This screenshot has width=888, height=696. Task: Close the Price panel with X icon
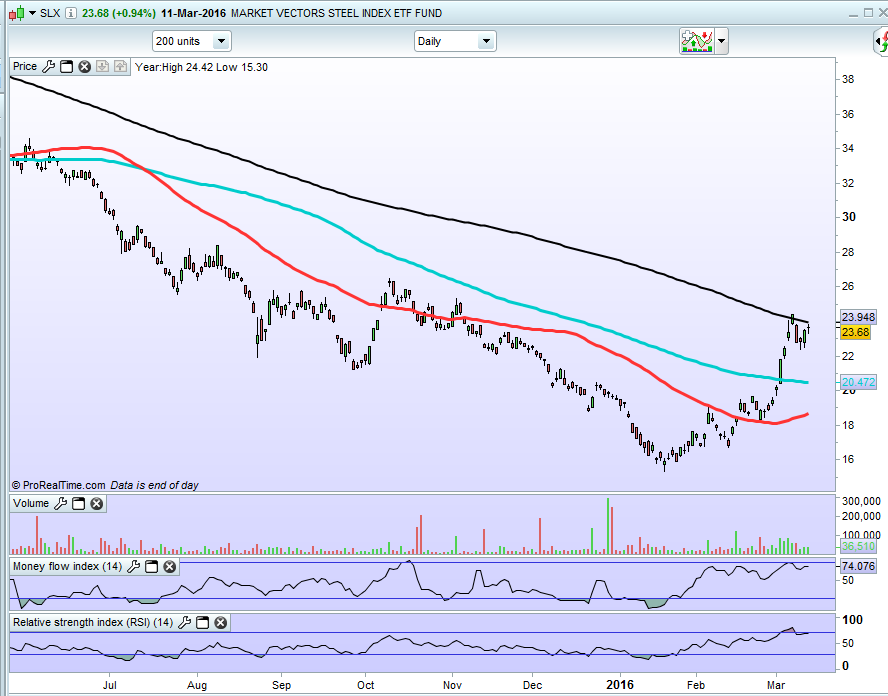point(84,67)
